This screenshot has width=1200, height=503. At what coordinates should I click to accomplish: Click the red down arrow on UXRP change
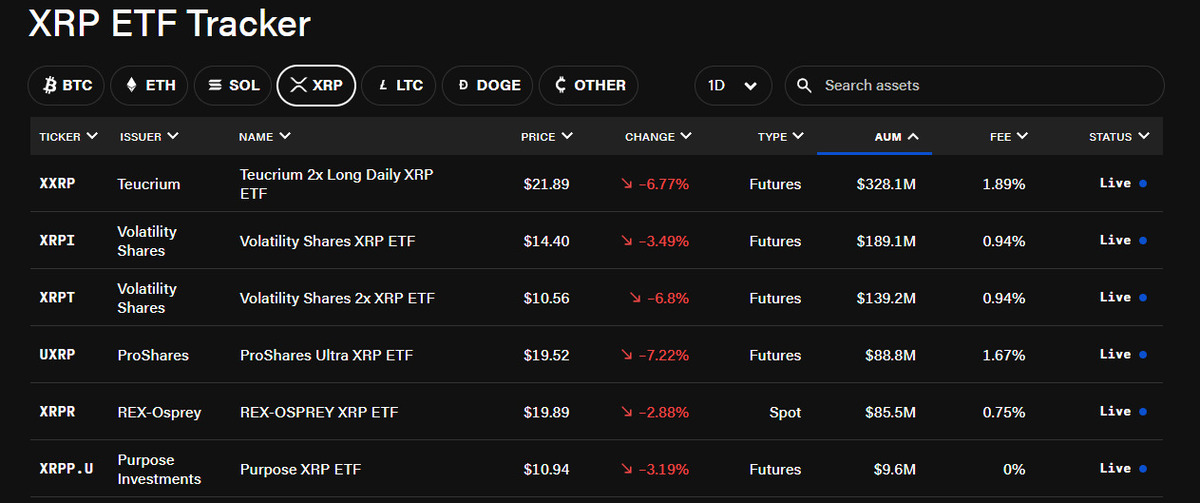627,355
